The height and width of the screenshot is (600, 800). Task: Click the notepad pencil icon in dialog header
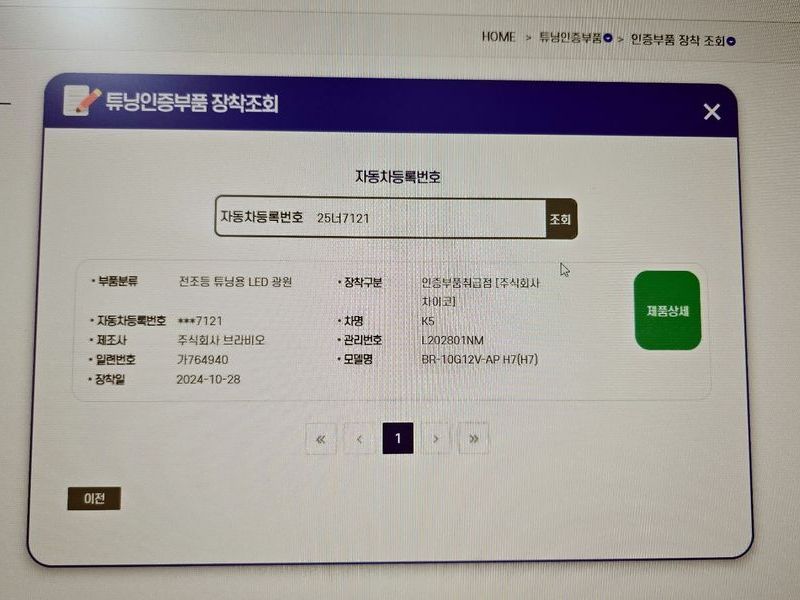click(x=82, y=101)
